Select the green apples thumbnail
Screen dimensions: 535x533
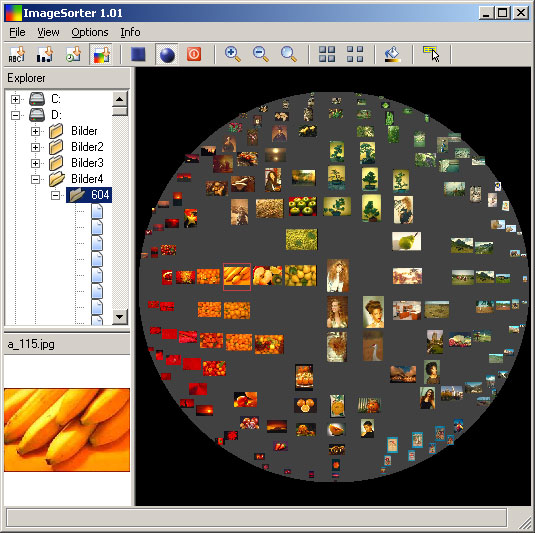click(x=303, y=206)
